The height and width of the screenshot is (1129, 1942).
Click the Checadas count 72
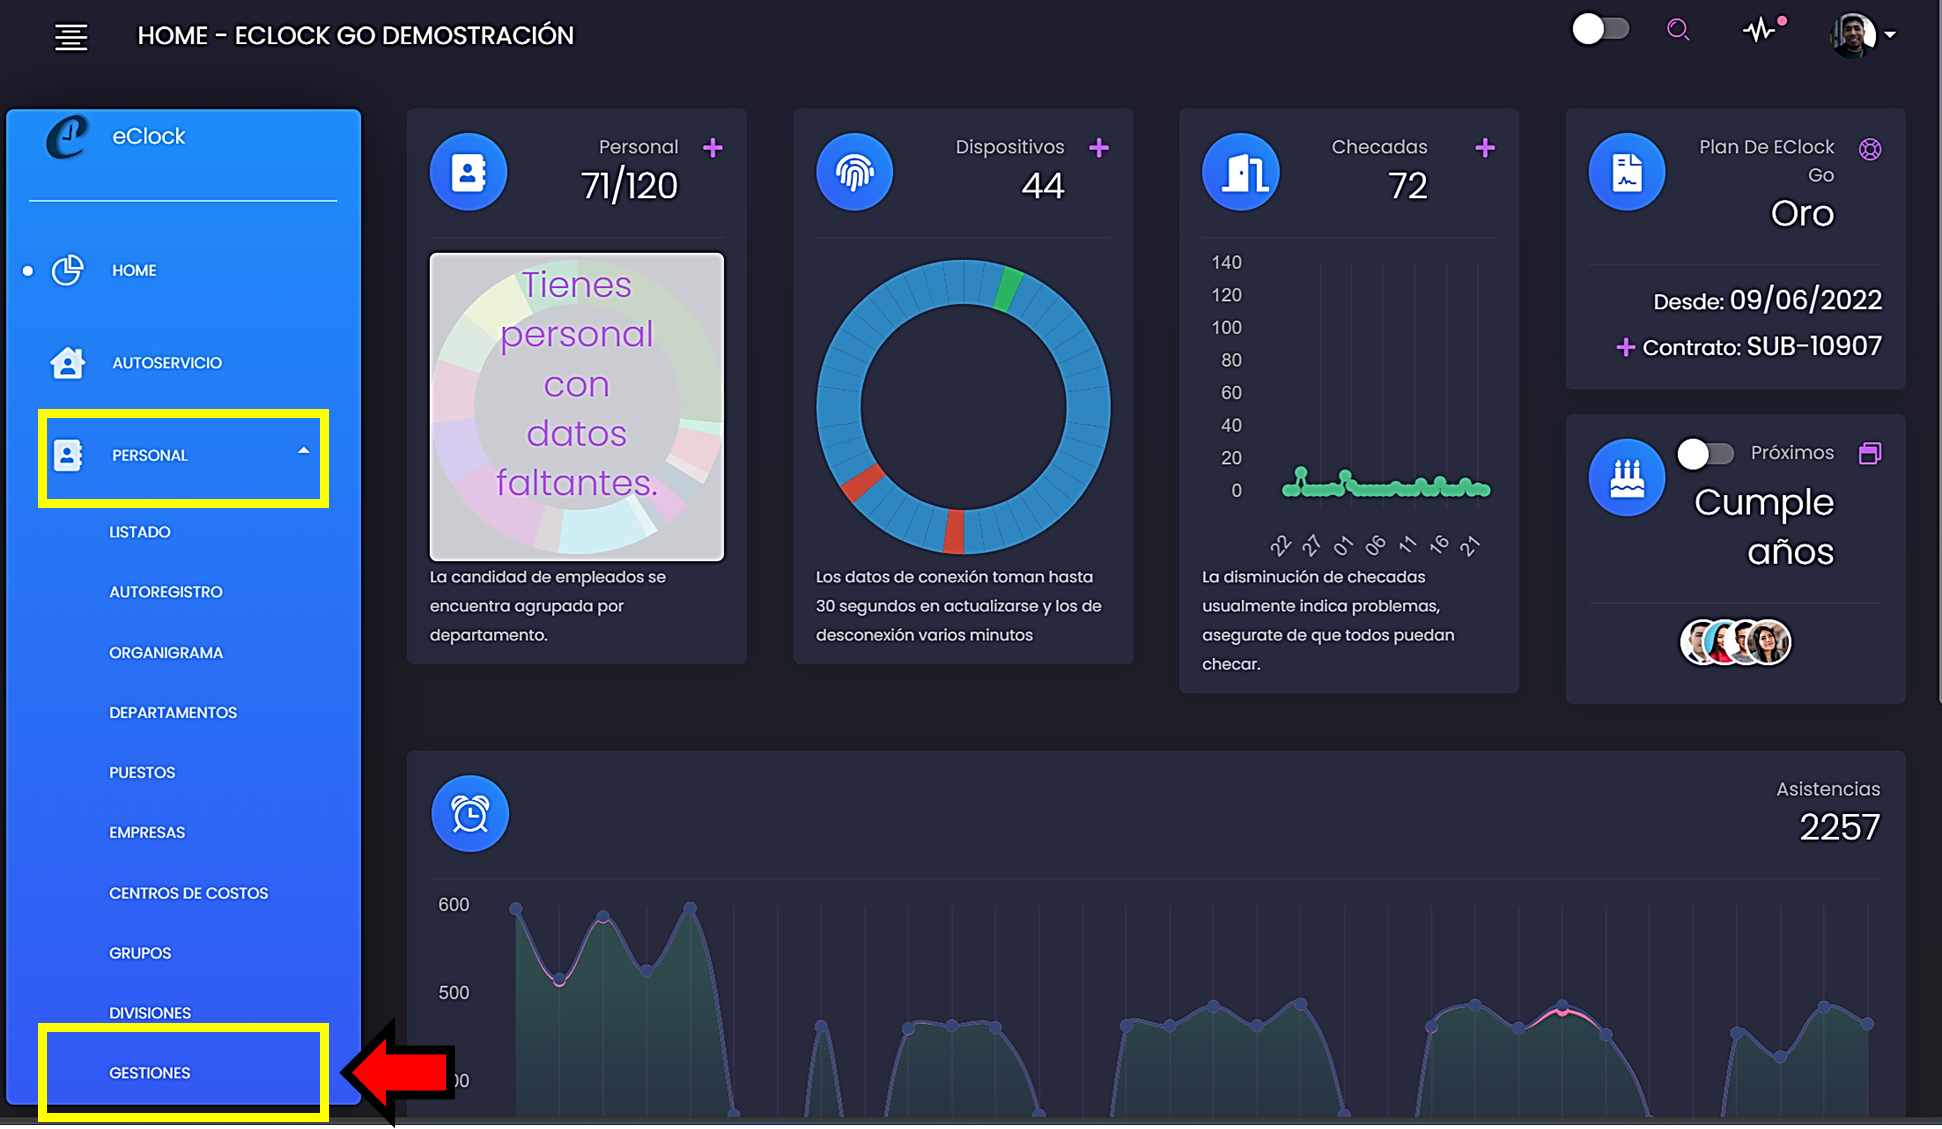coord(1407,186)
